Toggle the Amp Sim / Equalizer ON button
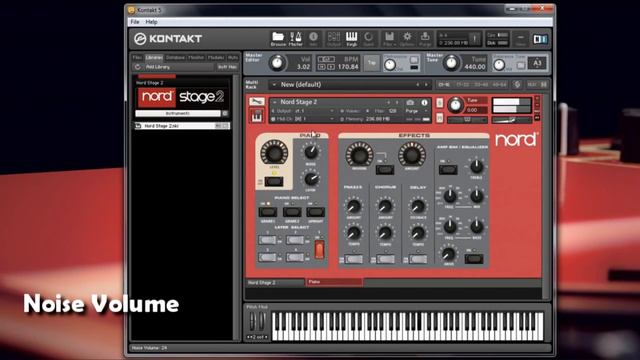Screen dimensions: 640x360 (448, 169)
